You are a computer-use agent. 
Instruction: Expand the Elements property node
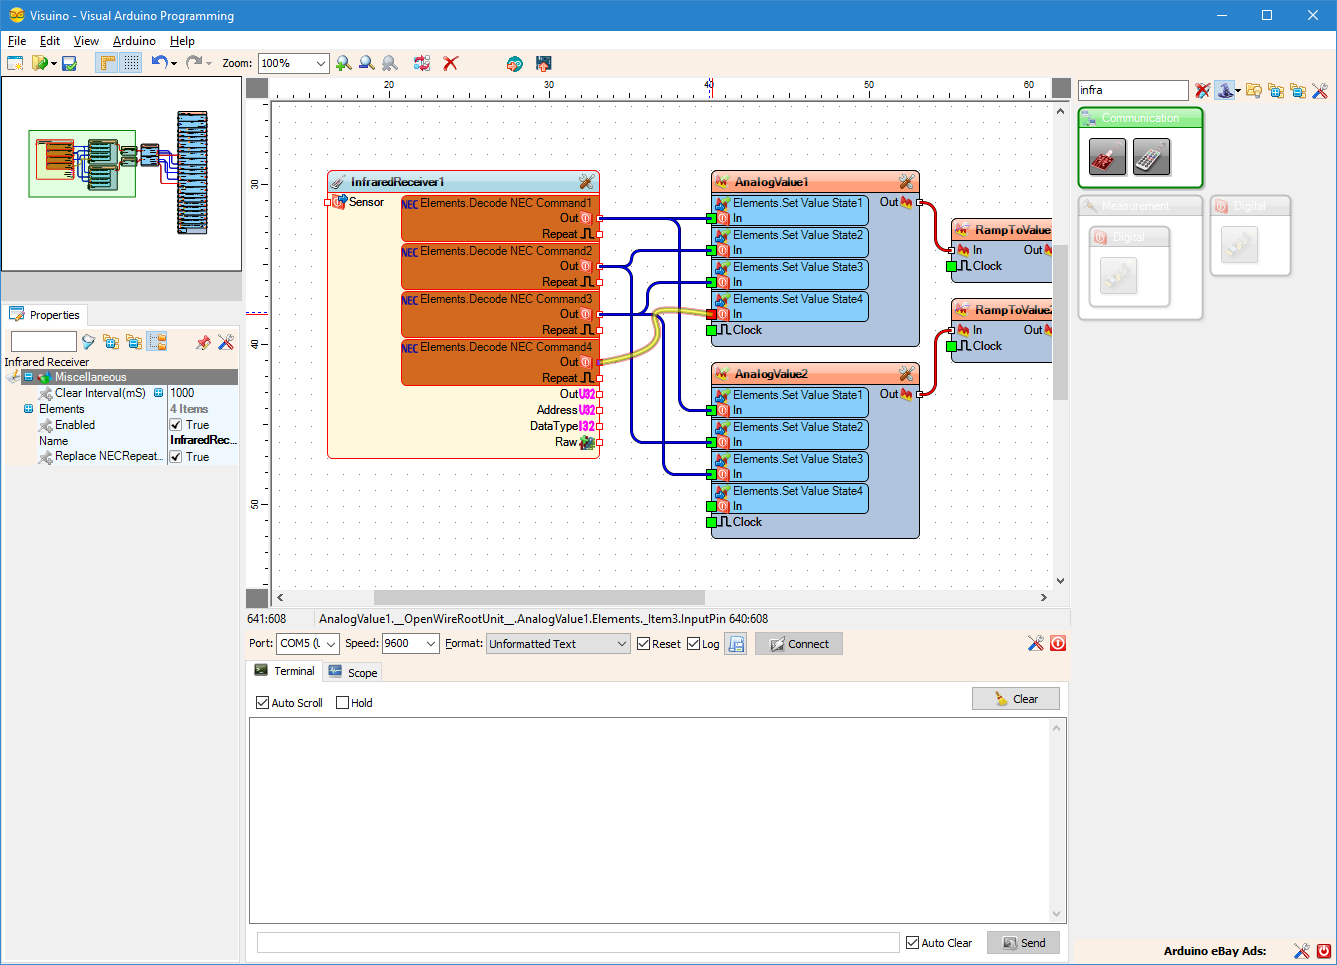tap(28, 409)
